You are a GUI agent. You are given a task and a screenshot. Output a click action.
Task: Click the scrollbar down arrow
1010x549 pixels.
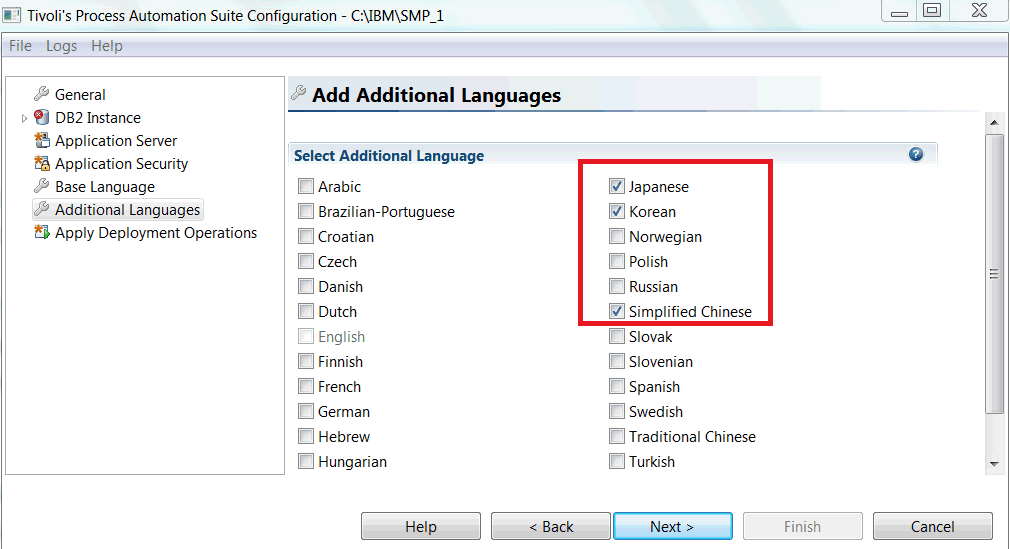pyautogui.click(x=994, y=464)
